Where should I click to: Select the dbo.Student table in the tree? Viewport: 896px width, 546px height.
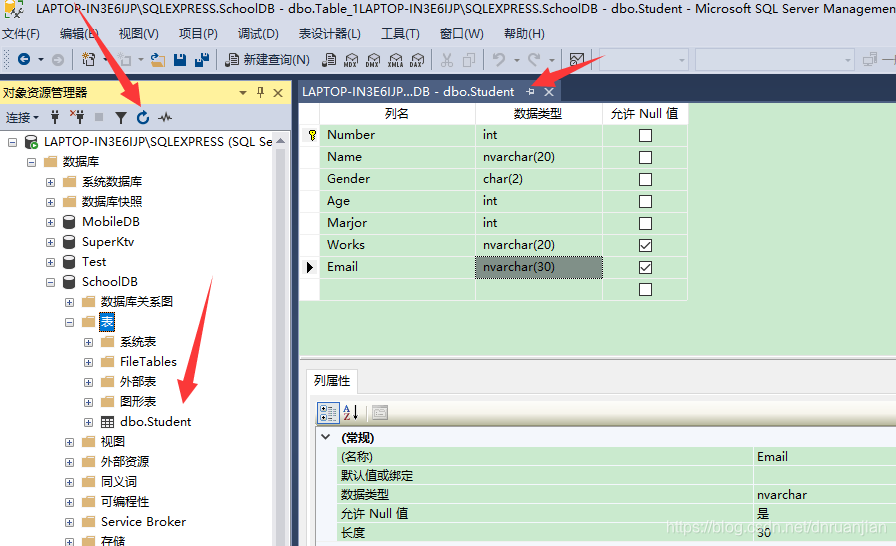[x=155, y=422]
